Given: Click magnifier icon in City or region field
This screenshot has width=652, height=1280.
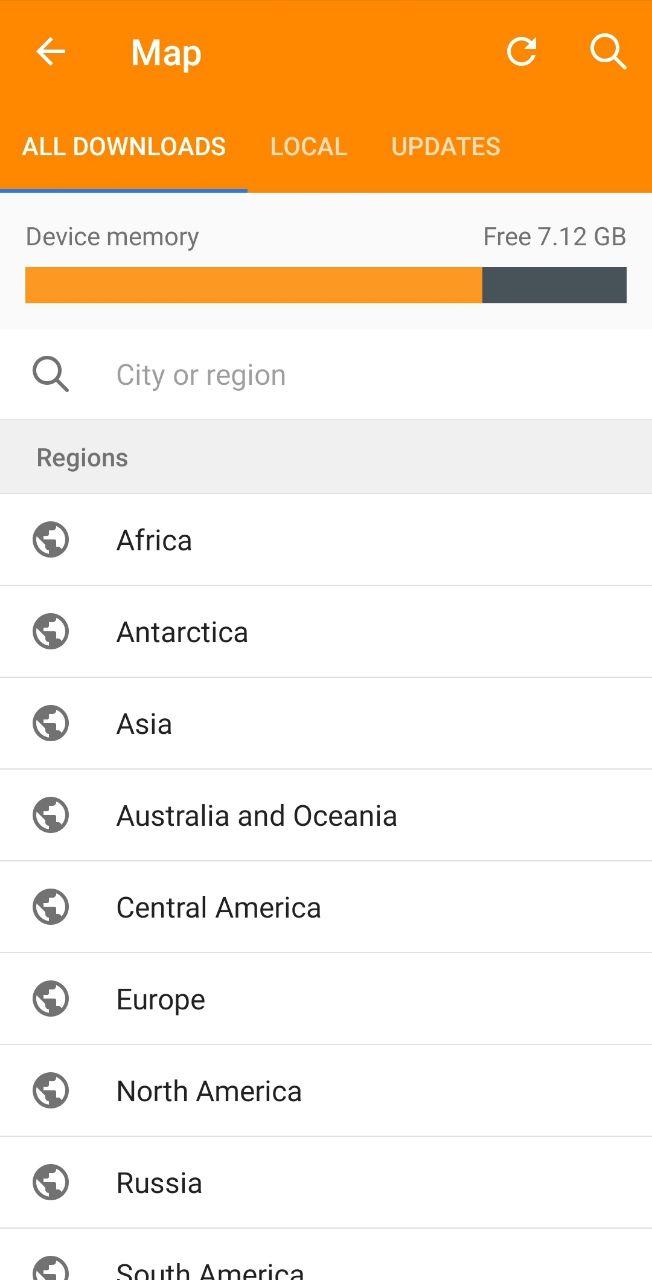Looking at the screenshot, I should click(x=51, y=375).
